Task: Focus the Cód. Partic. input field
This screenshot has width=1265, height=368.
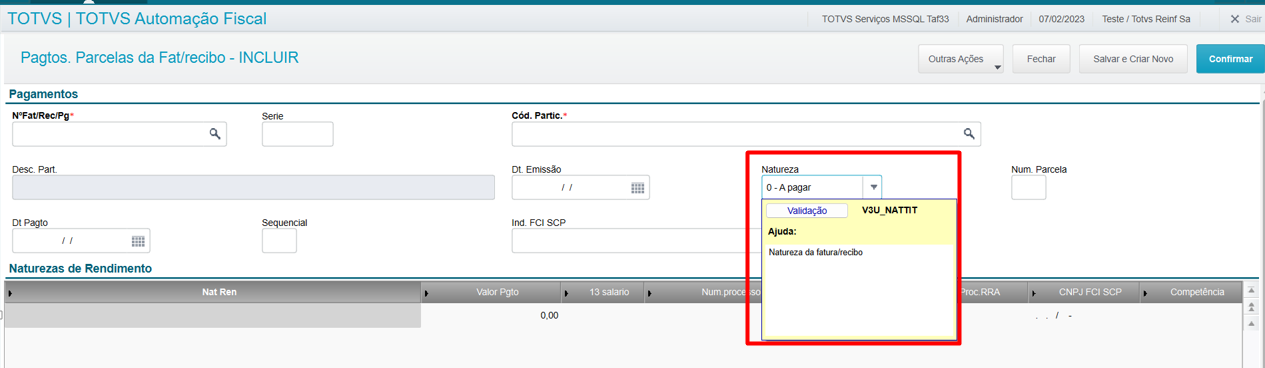Action: point(746,133)
